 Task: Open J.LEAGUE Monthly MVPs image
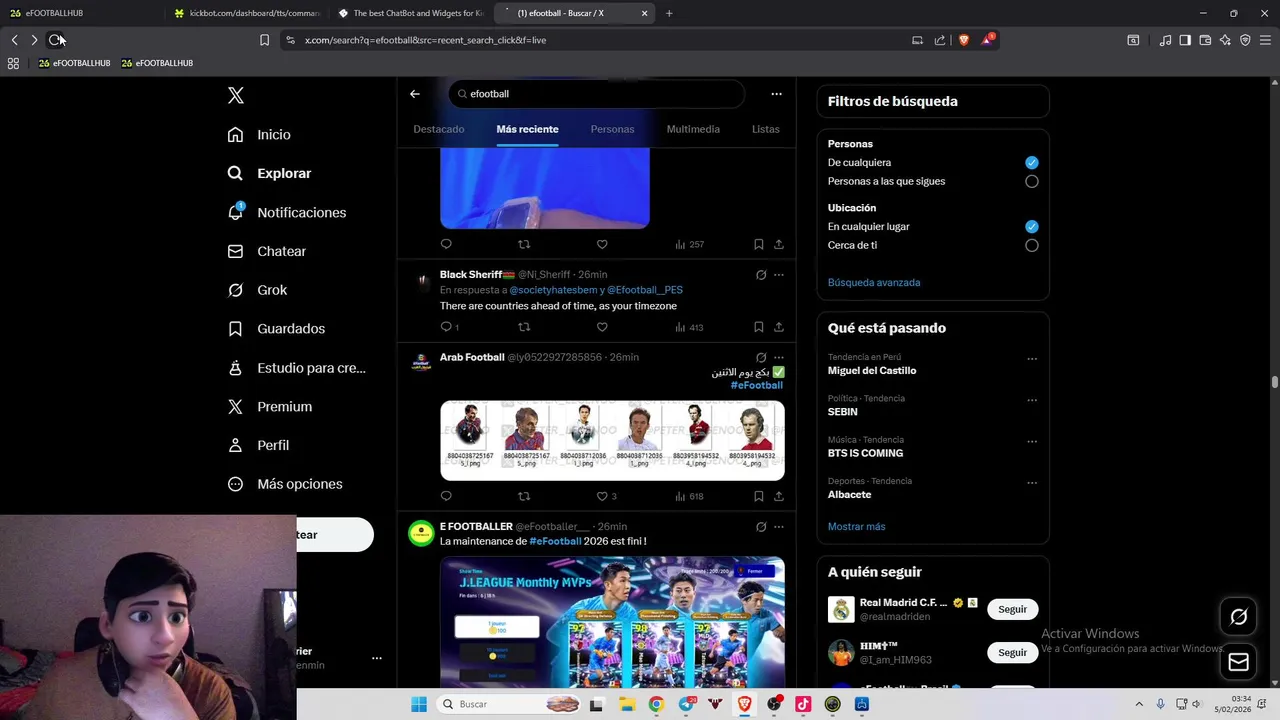612,622
